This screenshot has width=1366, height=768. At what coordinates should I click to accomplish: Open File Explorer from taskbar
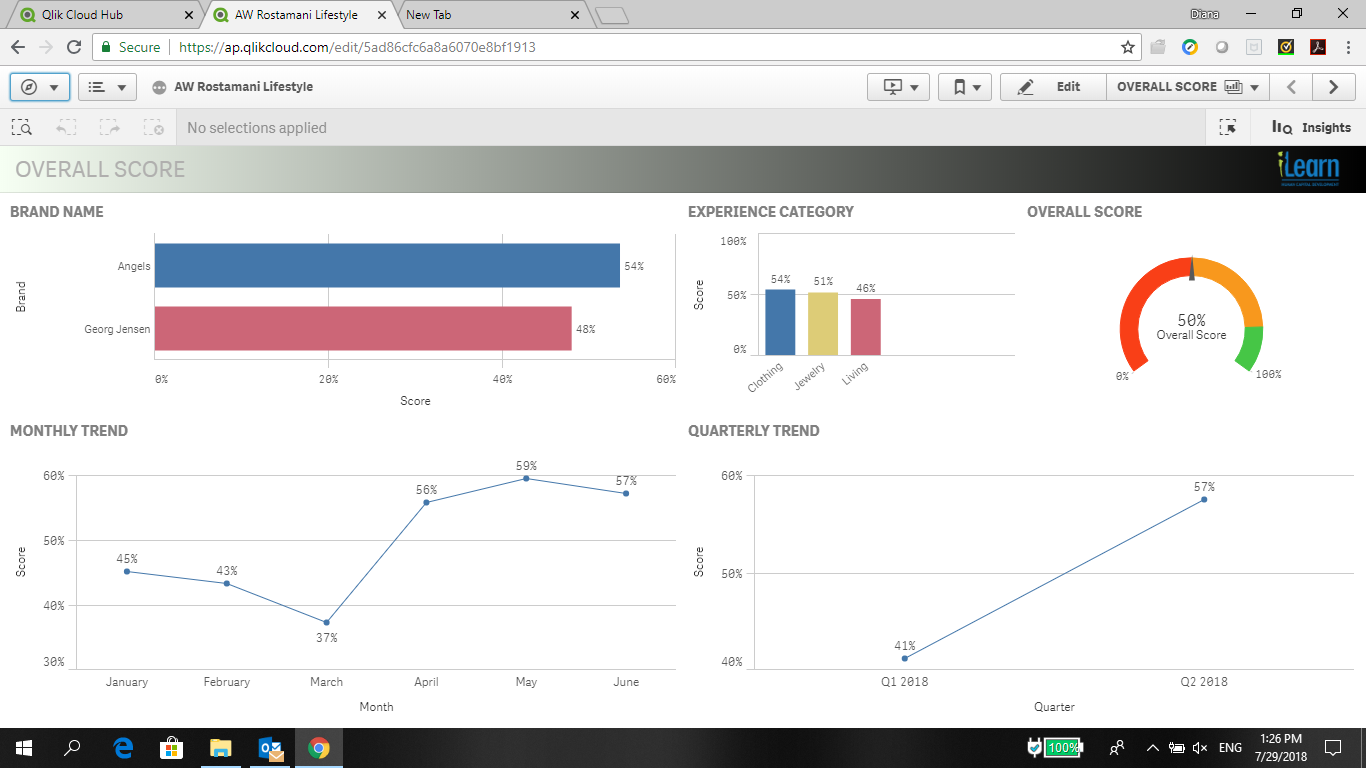(x=221, y=747)
